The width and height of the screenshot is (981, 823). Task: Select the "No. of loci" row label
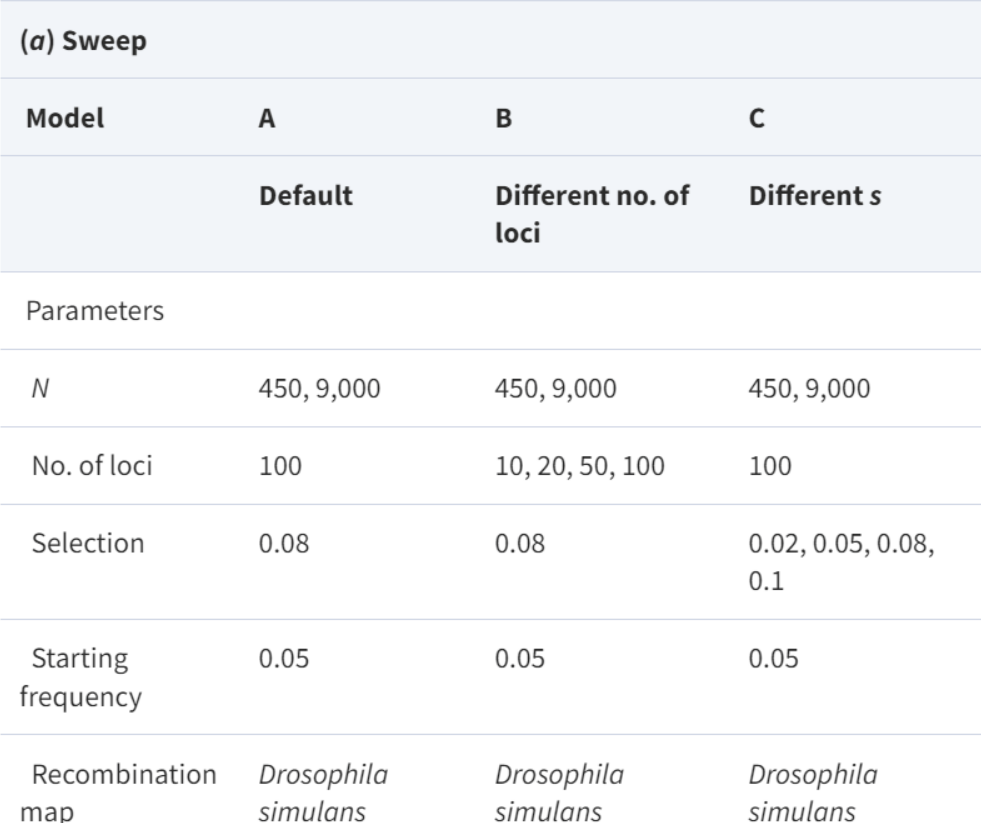pyautogui.click(x=87, y=466)
